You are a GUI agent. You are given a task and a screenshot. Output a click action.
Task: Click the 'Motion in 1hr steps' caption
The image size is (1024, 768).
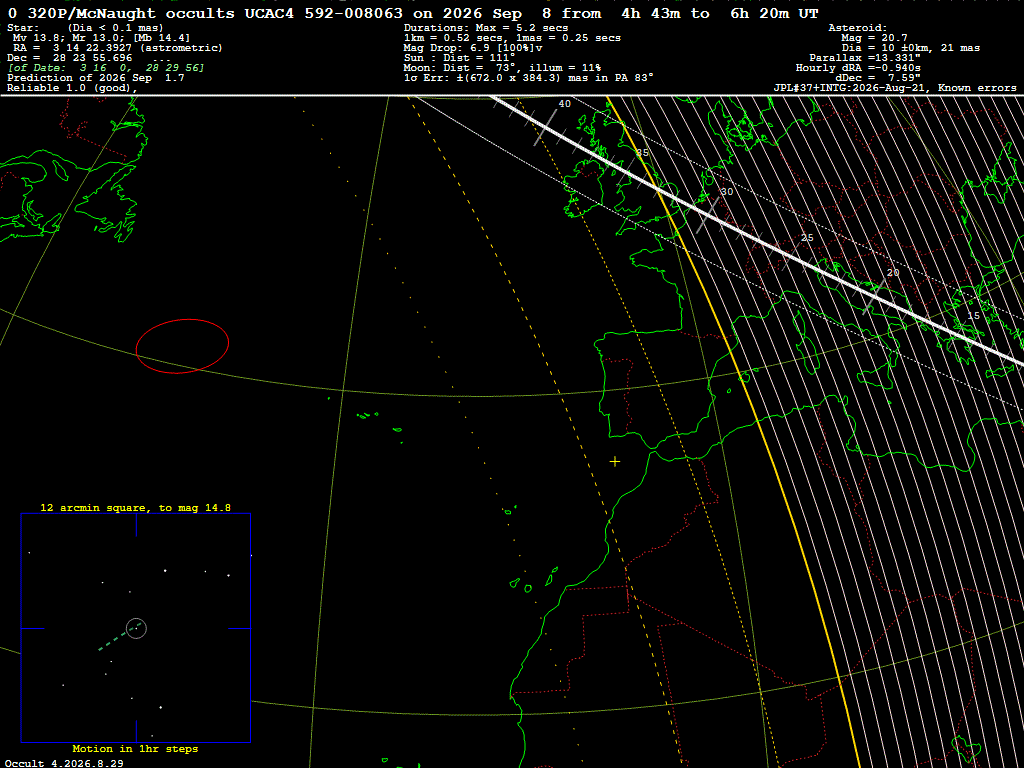tap(135, 749)
